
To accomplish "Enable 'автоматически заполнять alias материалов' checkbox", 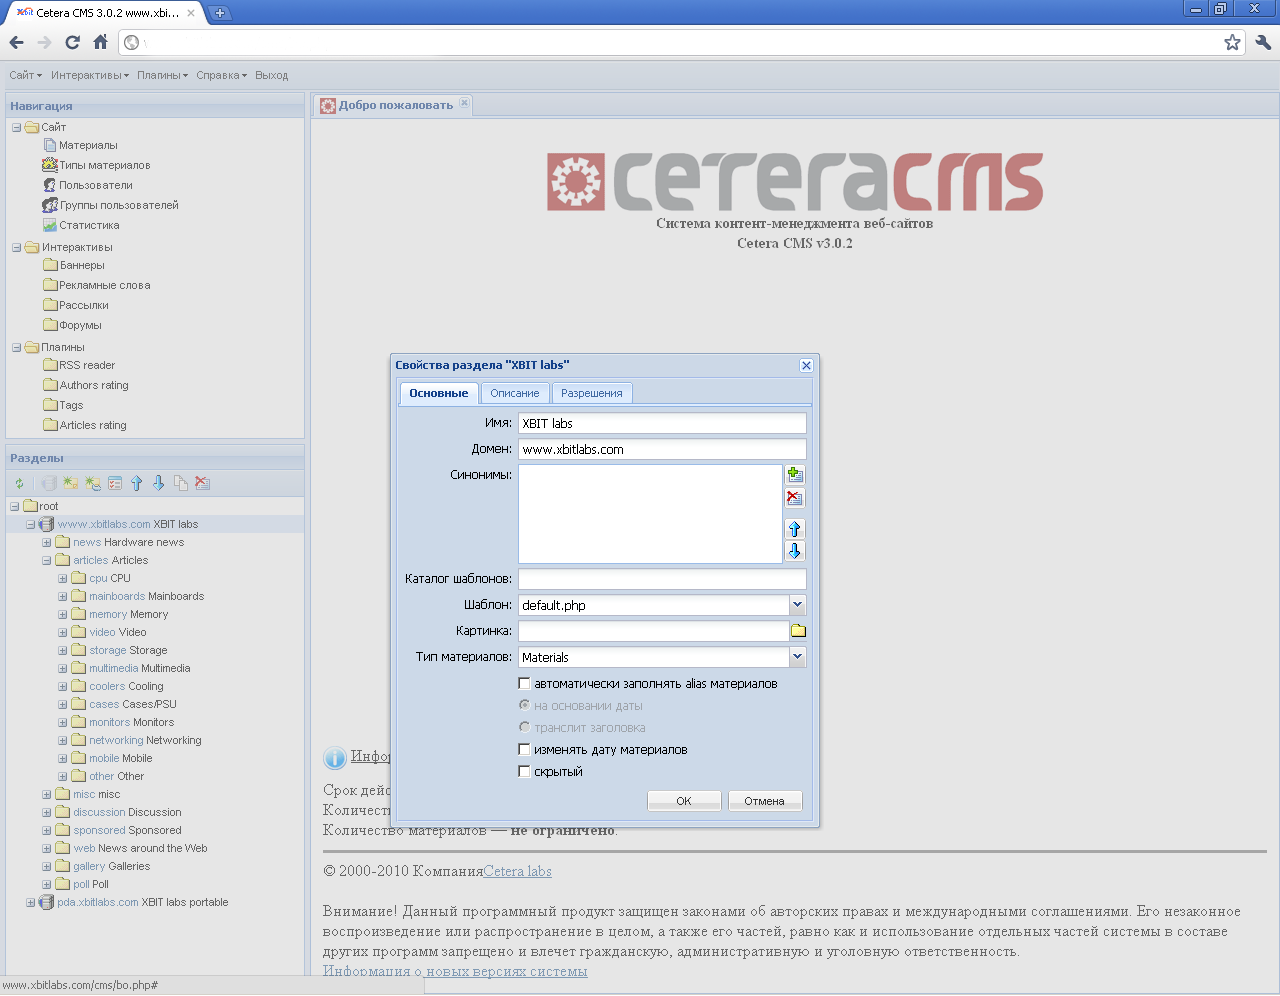I will 524,684.
